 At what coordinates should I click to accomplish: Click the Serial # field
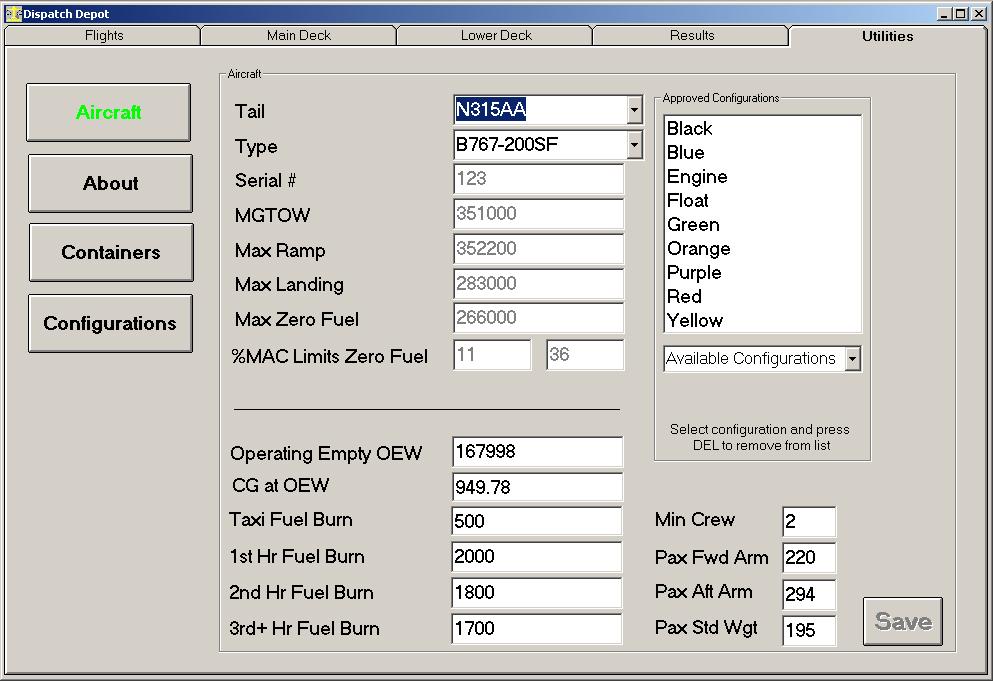pos(538,179)
